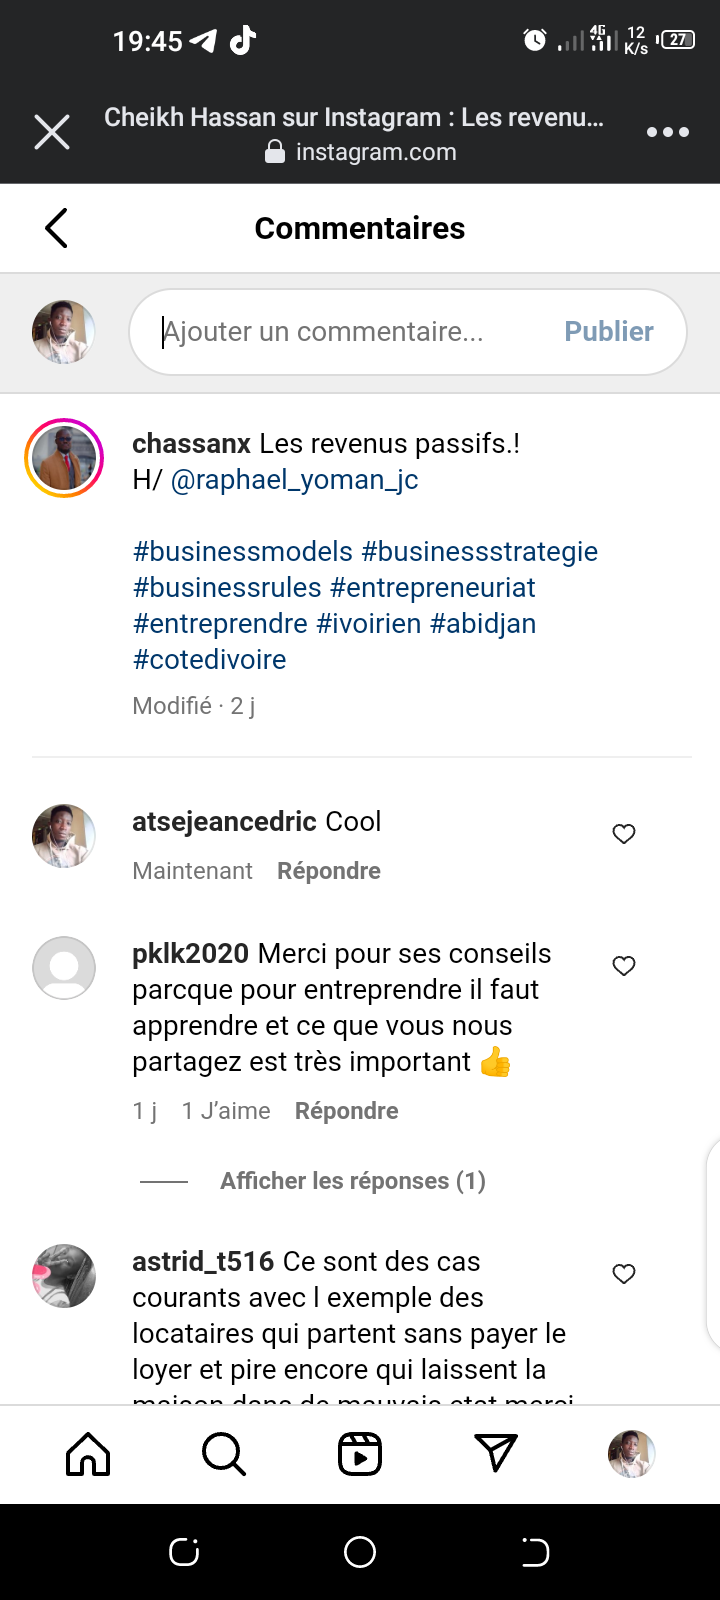
Task: Expand "Afficher les réponses (1)"
Action: (352, 1181)
